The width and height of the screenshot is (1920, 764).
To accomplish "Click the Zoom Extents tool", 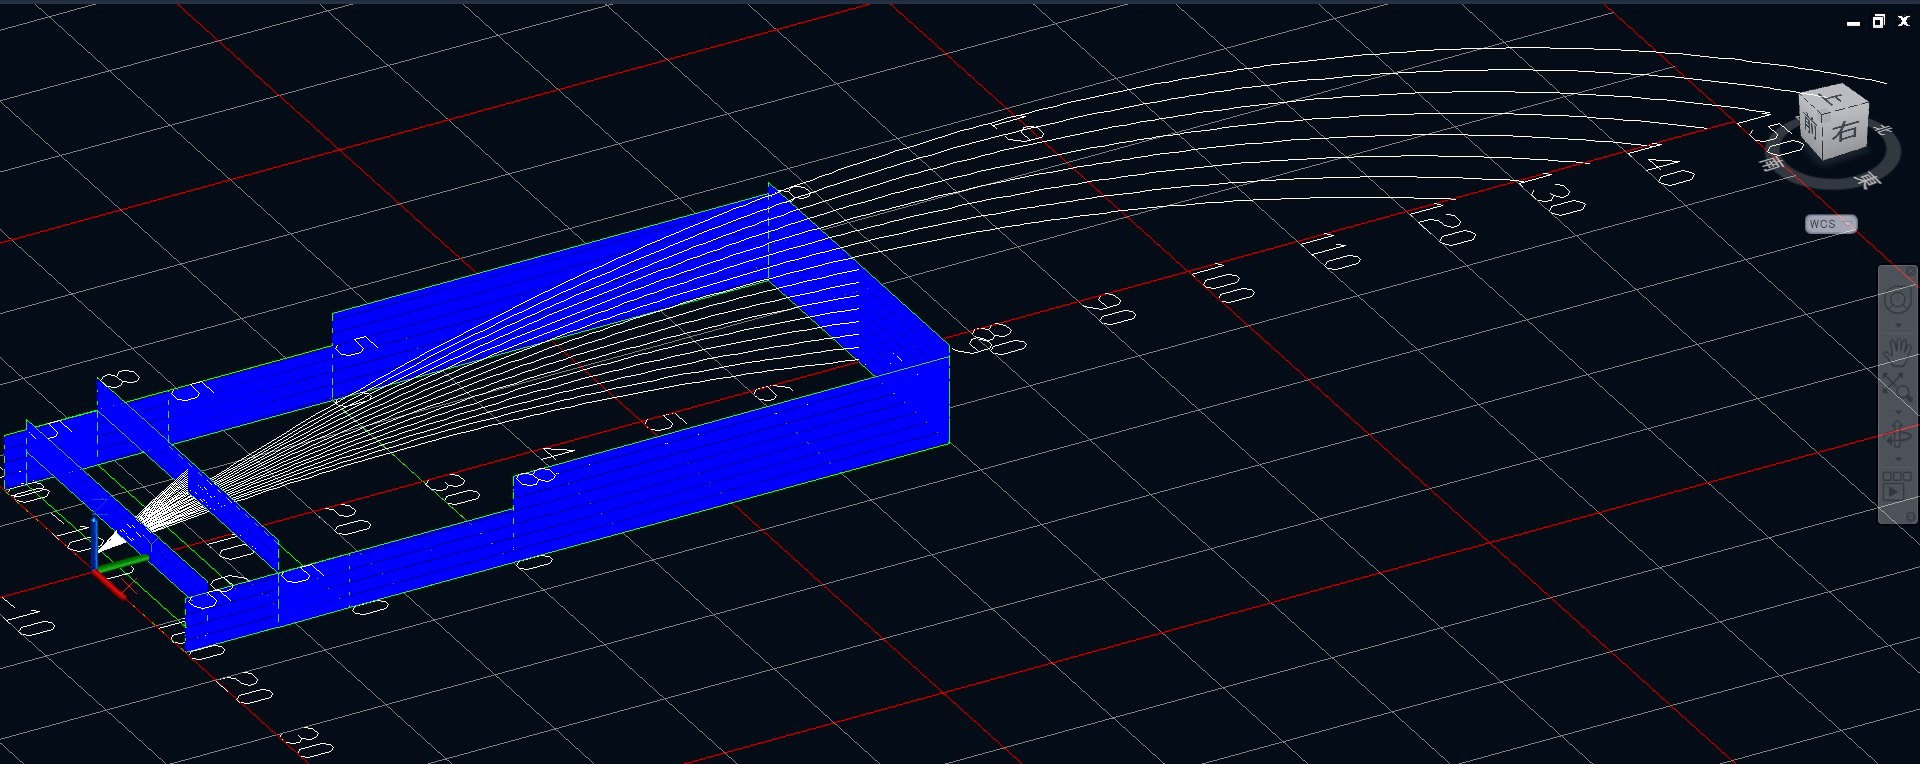I will point(1897,386).
